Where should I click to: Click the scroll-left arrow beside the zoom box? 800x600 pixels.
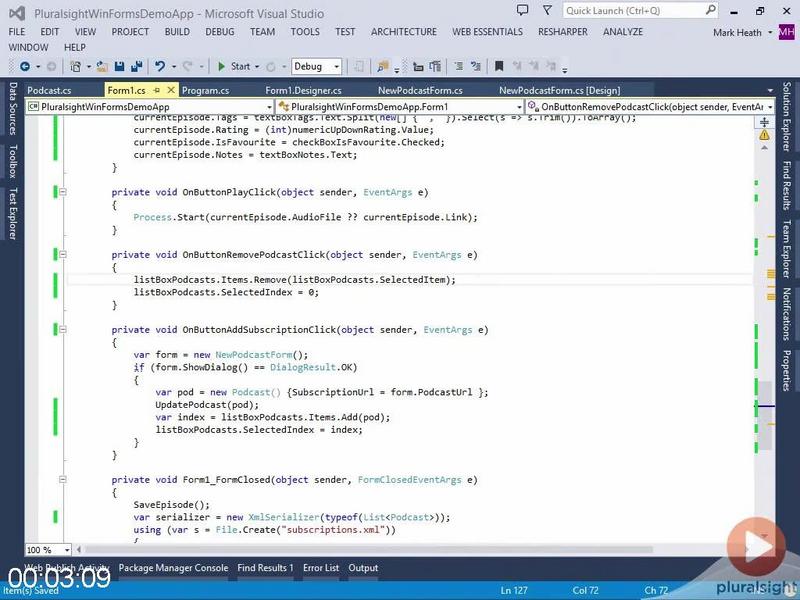pos(79,549)
